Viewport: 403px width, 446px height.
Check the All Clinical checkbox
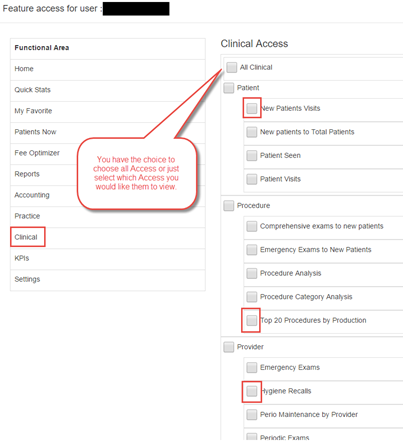coord(231,67)
